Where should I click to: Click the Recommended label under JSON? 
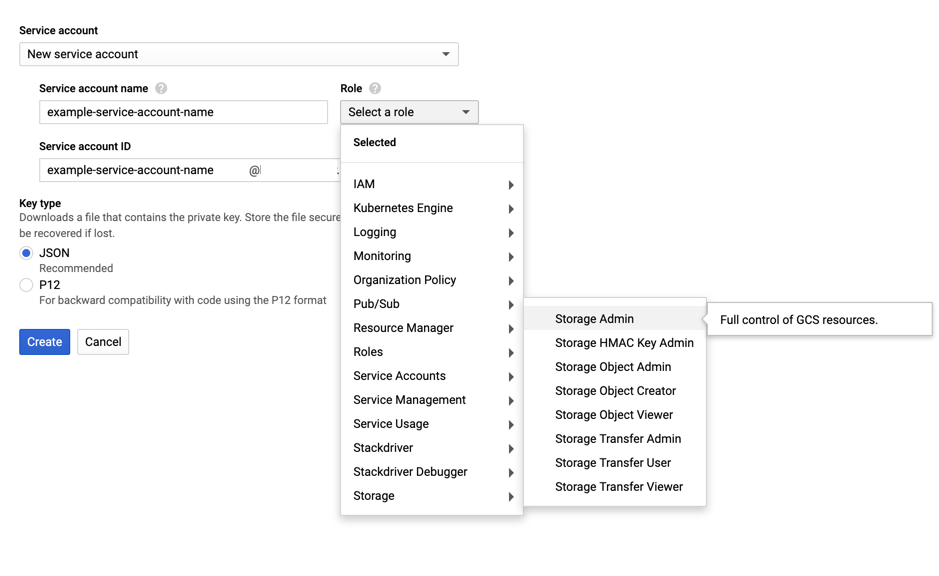[x=76, y=268]
